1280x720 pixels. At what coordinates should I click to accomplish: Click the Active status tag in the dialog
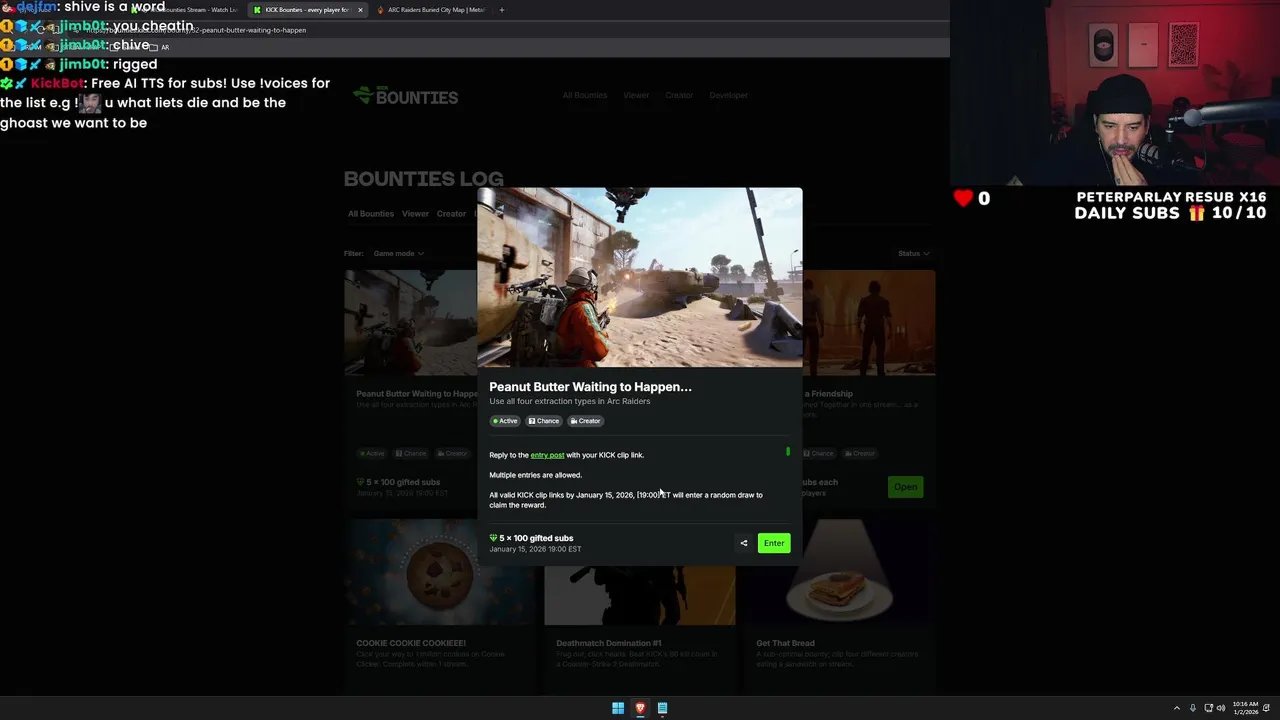tap(505, 421)
